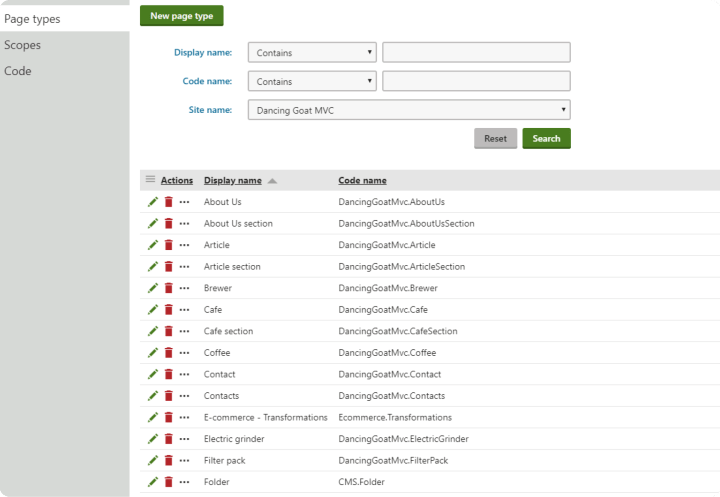Open more actions for Electric grinder
This screenshot has height=497, width=720.
coord(184,439)
